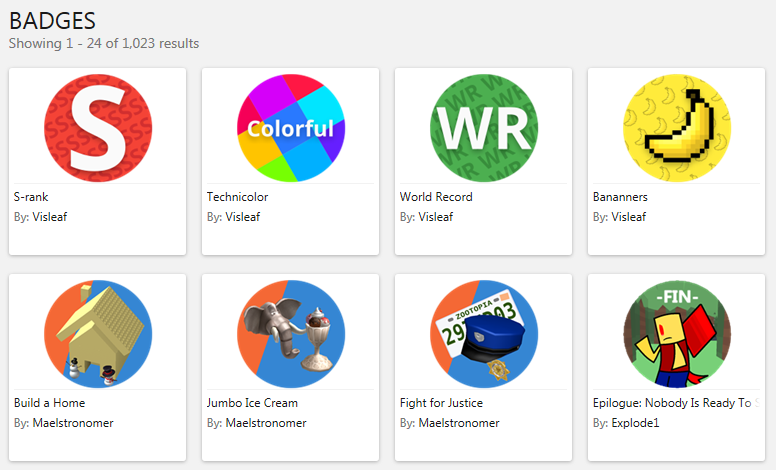This screenshot has height=470, width=776.
Task: Select the green World Record badge icon
Action: pyautogui.click(x=483, y=127)
